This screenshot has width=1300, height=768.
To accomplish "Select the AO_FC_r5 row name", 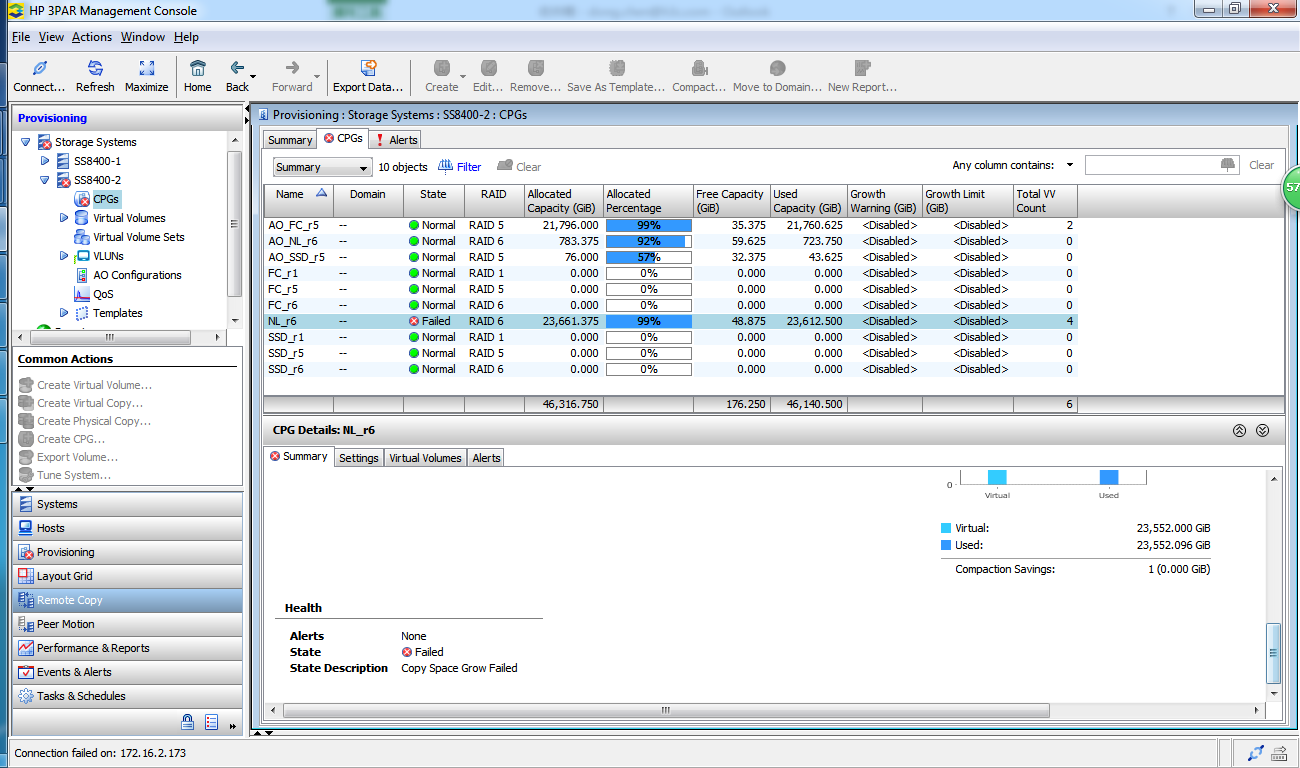I will click(293, 225).
